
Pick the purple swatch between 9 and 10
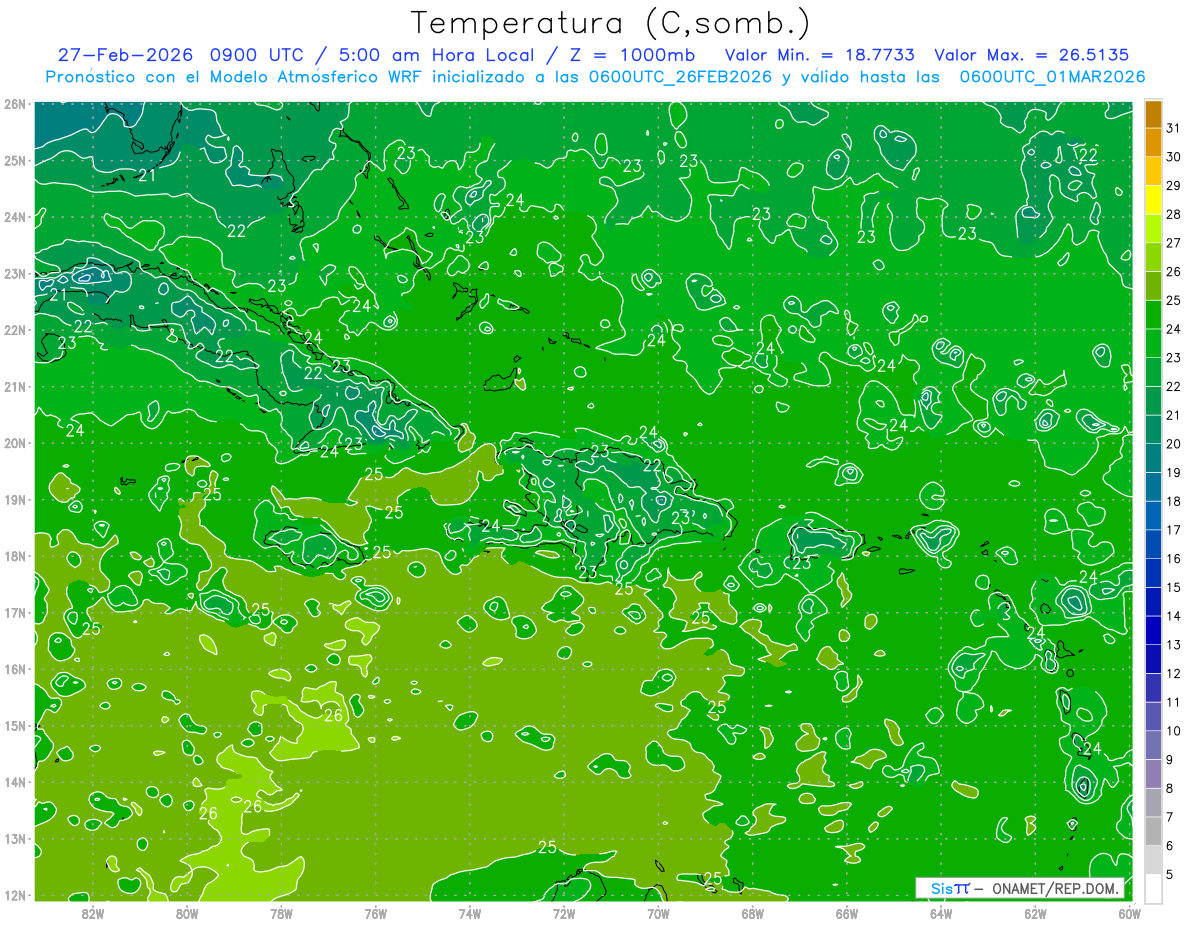1153,745
